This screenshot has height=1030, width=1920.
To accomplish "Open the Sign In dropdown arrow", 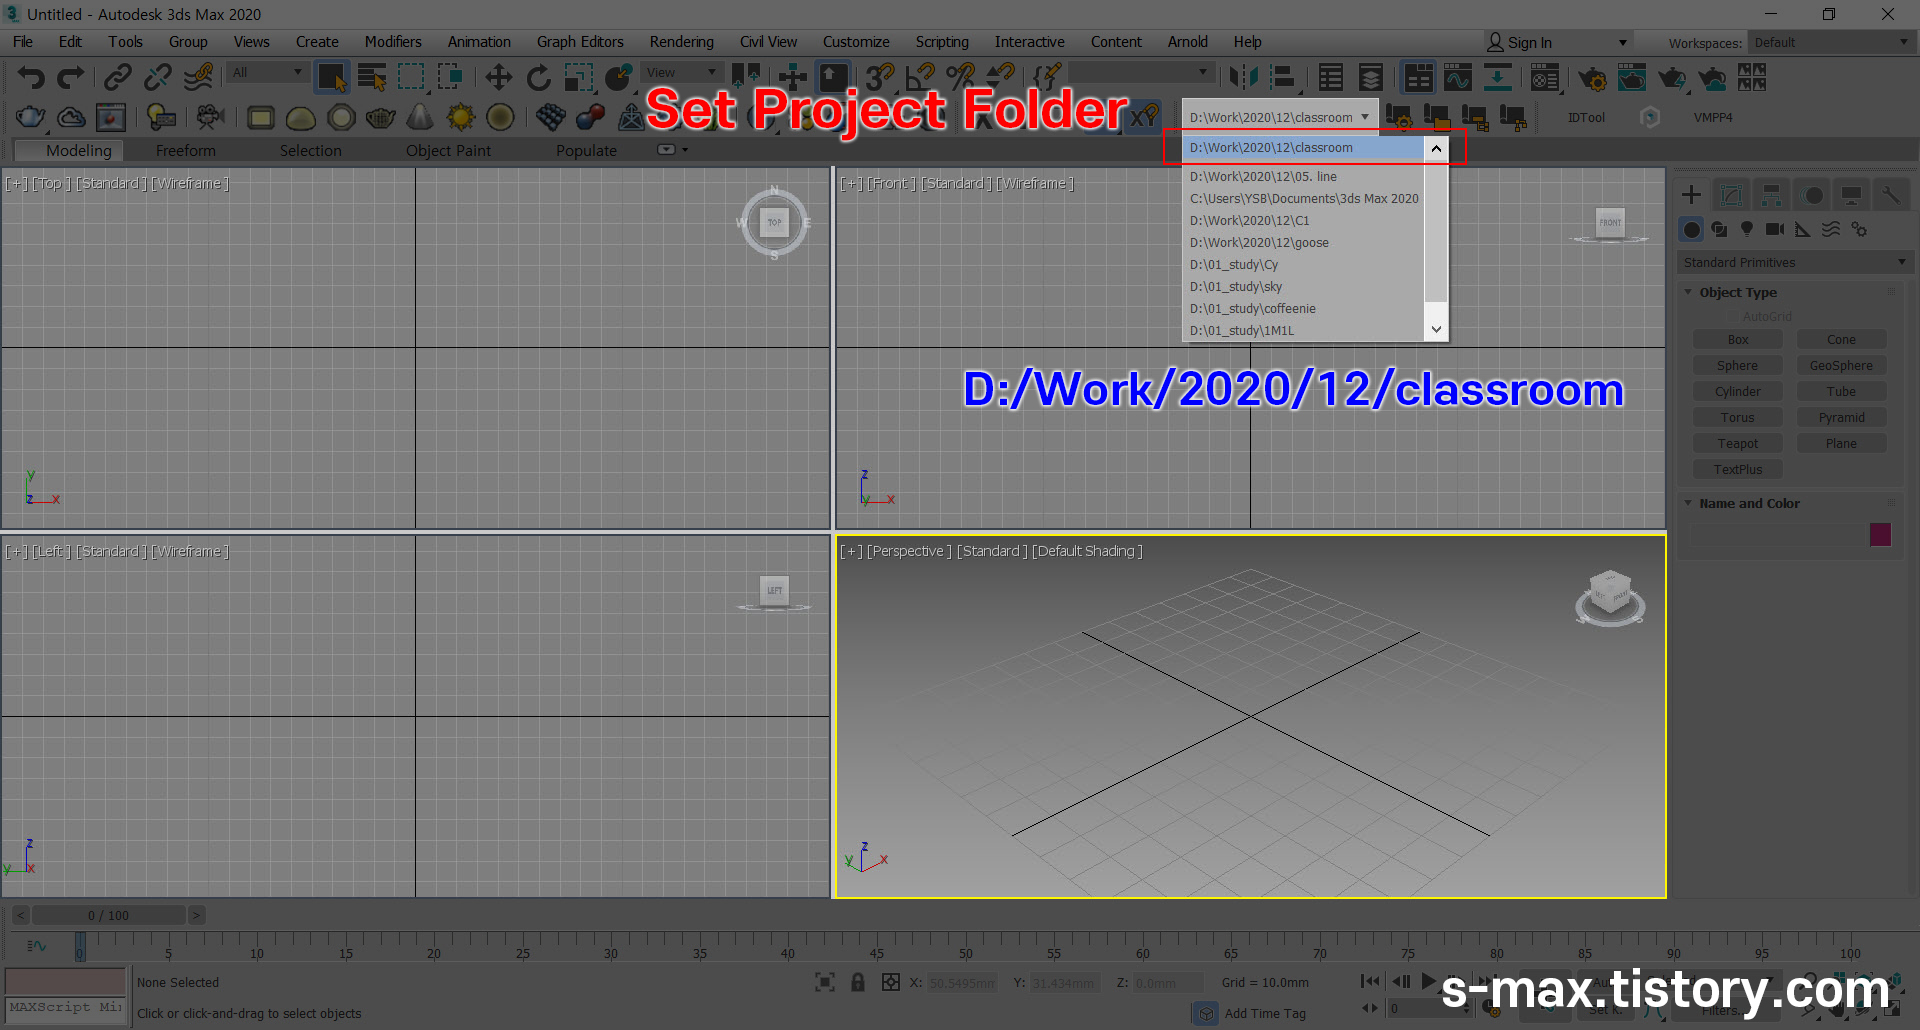I will pos(1623,42).
